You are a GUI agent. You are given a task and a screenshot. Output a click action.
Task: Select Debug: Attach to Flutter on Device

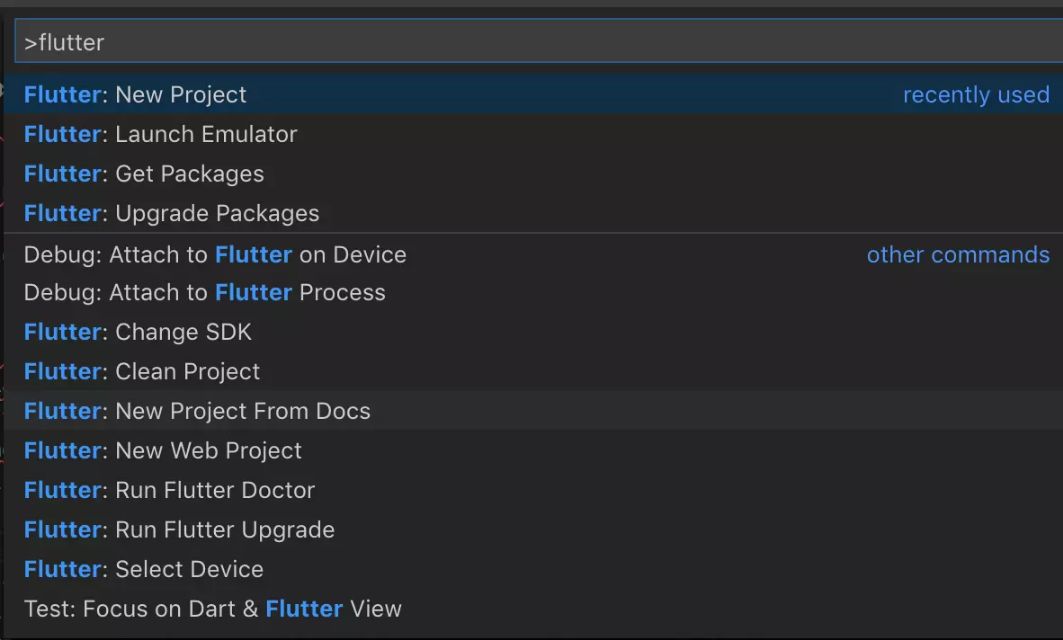[215, 255]
